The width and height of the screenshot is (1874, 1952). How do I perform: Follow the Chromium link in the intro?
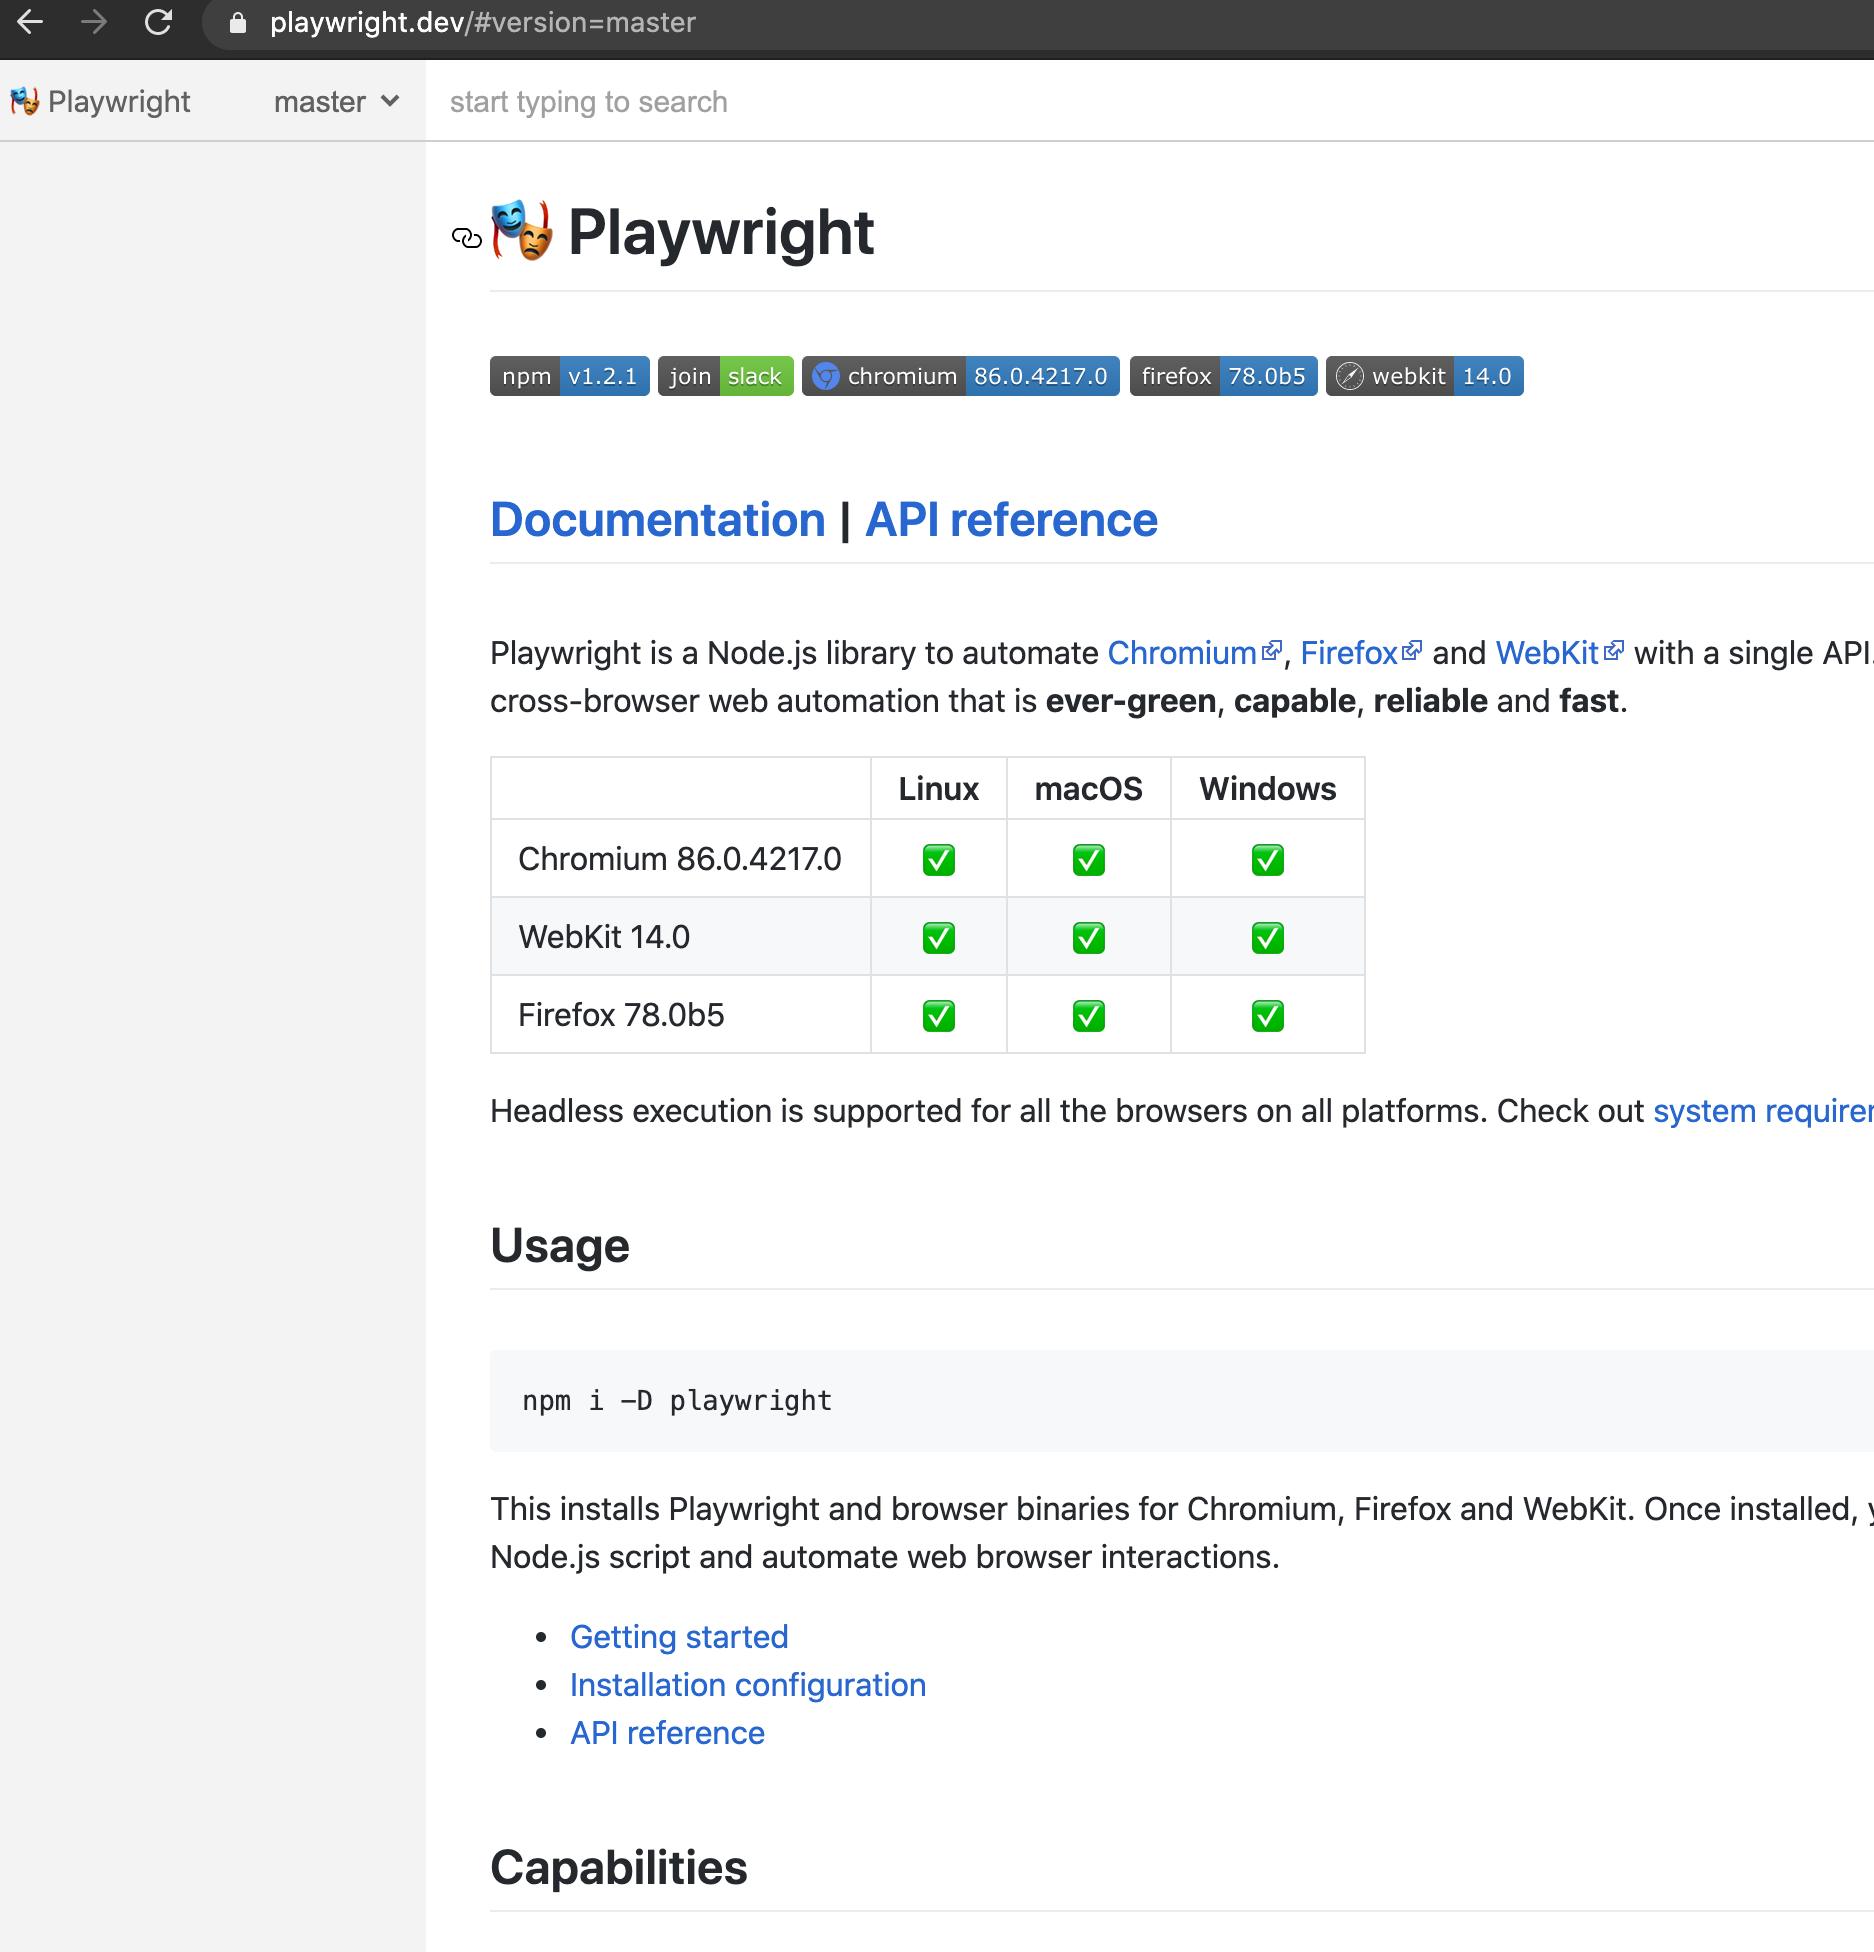pyautogui.click(x=1181, y=652)
